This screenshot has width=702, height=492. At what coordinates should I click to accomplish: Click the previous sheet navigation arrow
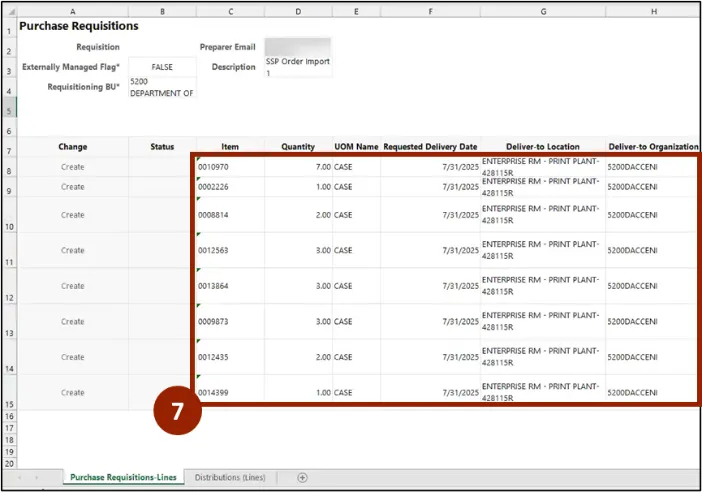coord(22,478)
